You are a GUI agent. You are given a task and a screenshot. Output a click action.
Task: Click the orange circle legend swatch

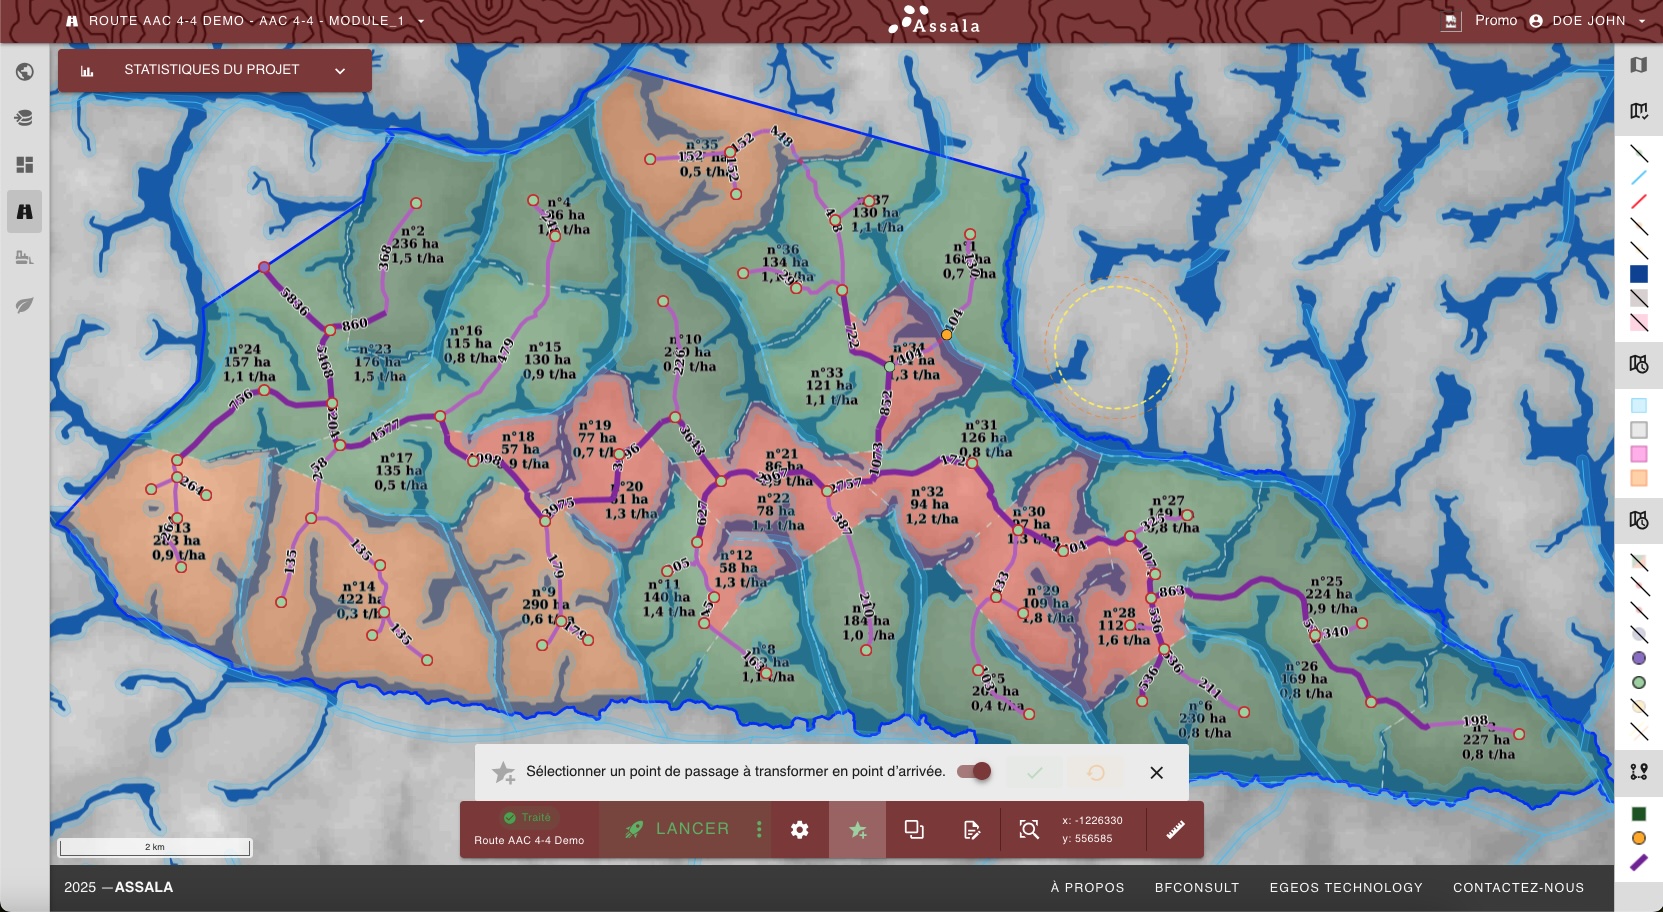(x=1638, y=838)
